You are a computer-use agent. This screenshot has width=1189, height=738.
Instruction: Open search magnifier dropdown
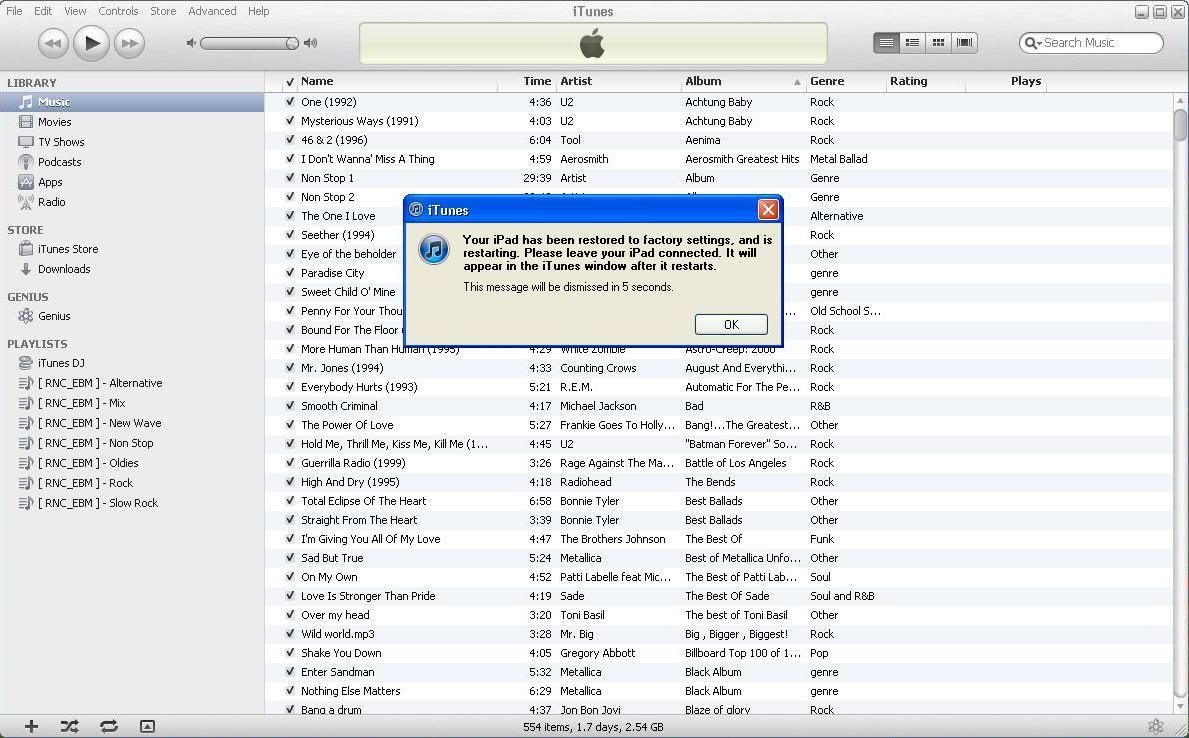[x=1033, y=43]
